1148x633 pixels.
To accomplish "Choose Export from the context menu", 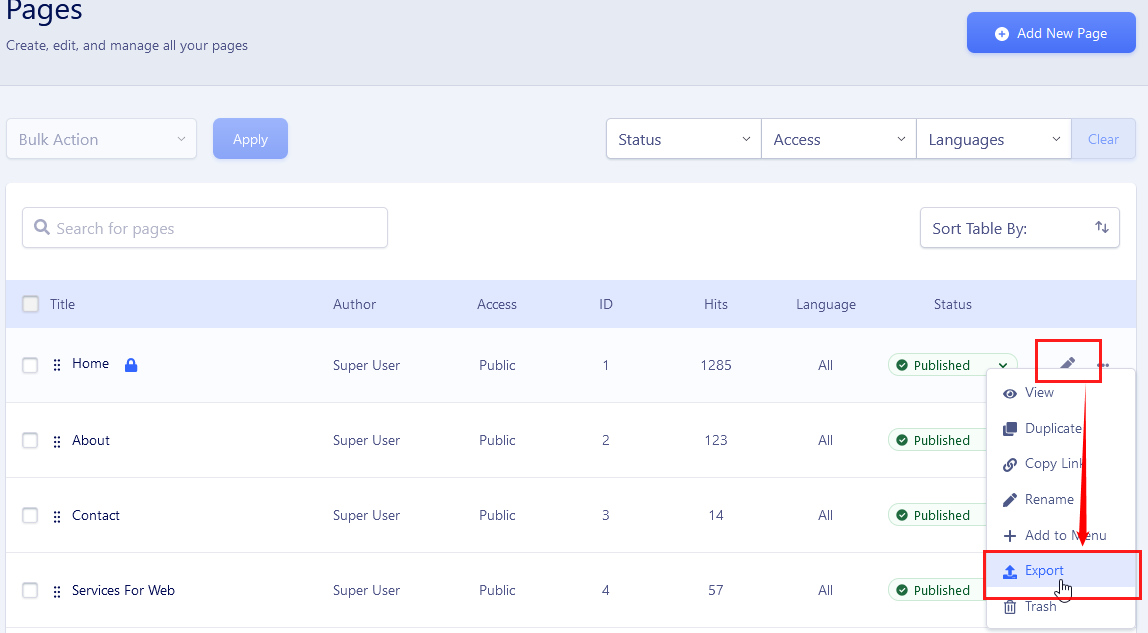I will [x=1044, y=570].
